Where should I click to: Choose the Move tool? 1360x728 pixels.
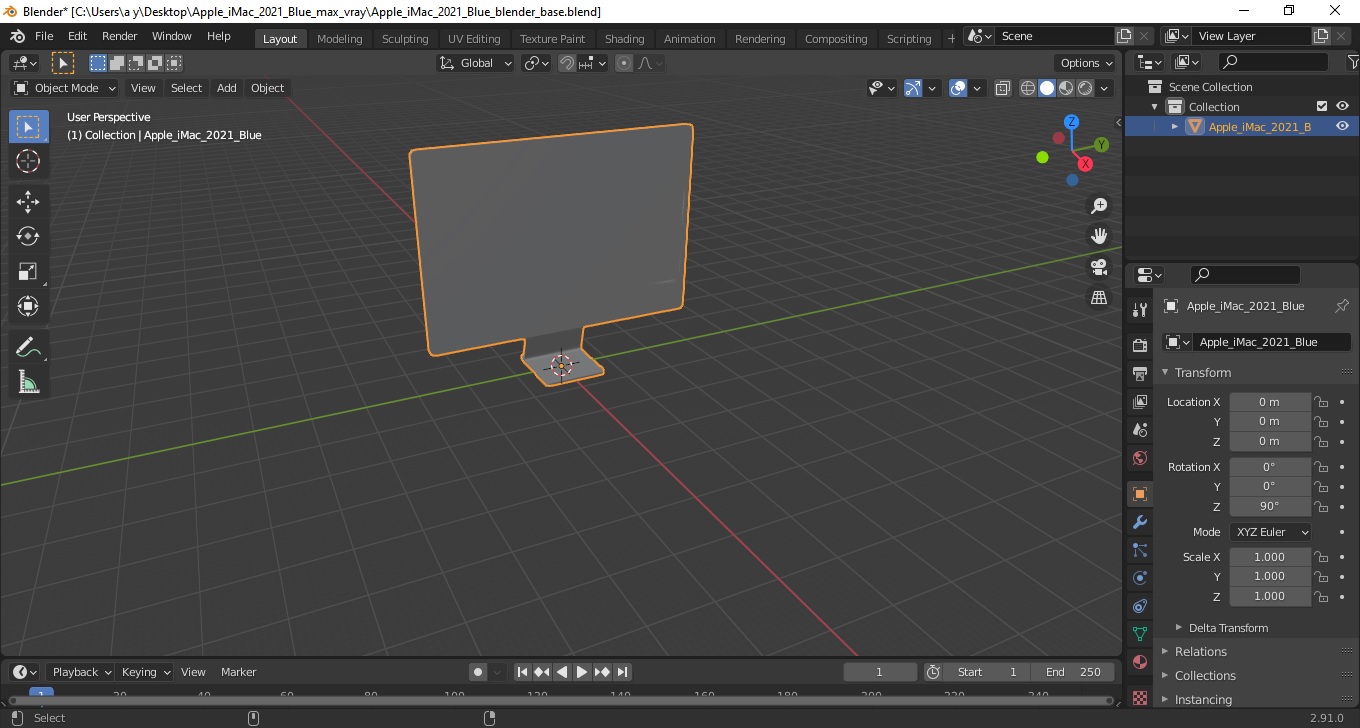click(28, 202)
